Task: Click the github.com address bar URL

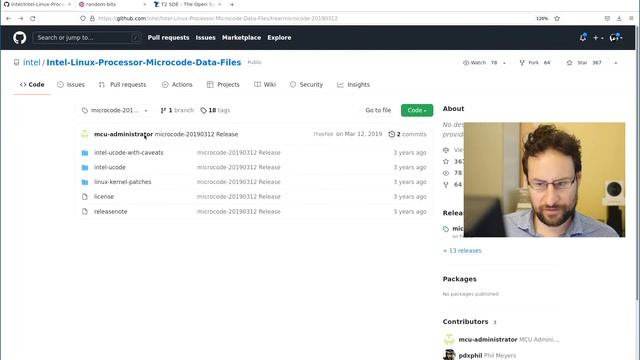Action: [218, 18]
